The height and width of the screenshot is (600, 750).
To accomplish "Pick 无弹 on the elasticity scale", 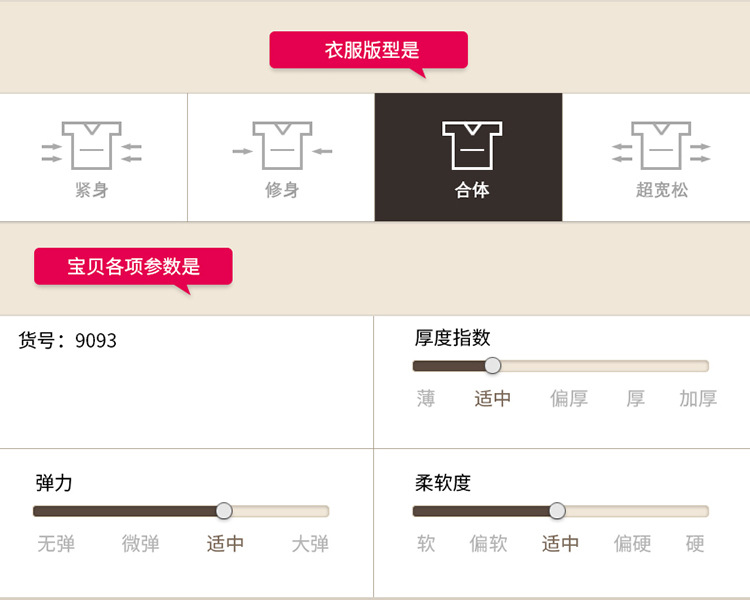I will [x=56, y=544].
